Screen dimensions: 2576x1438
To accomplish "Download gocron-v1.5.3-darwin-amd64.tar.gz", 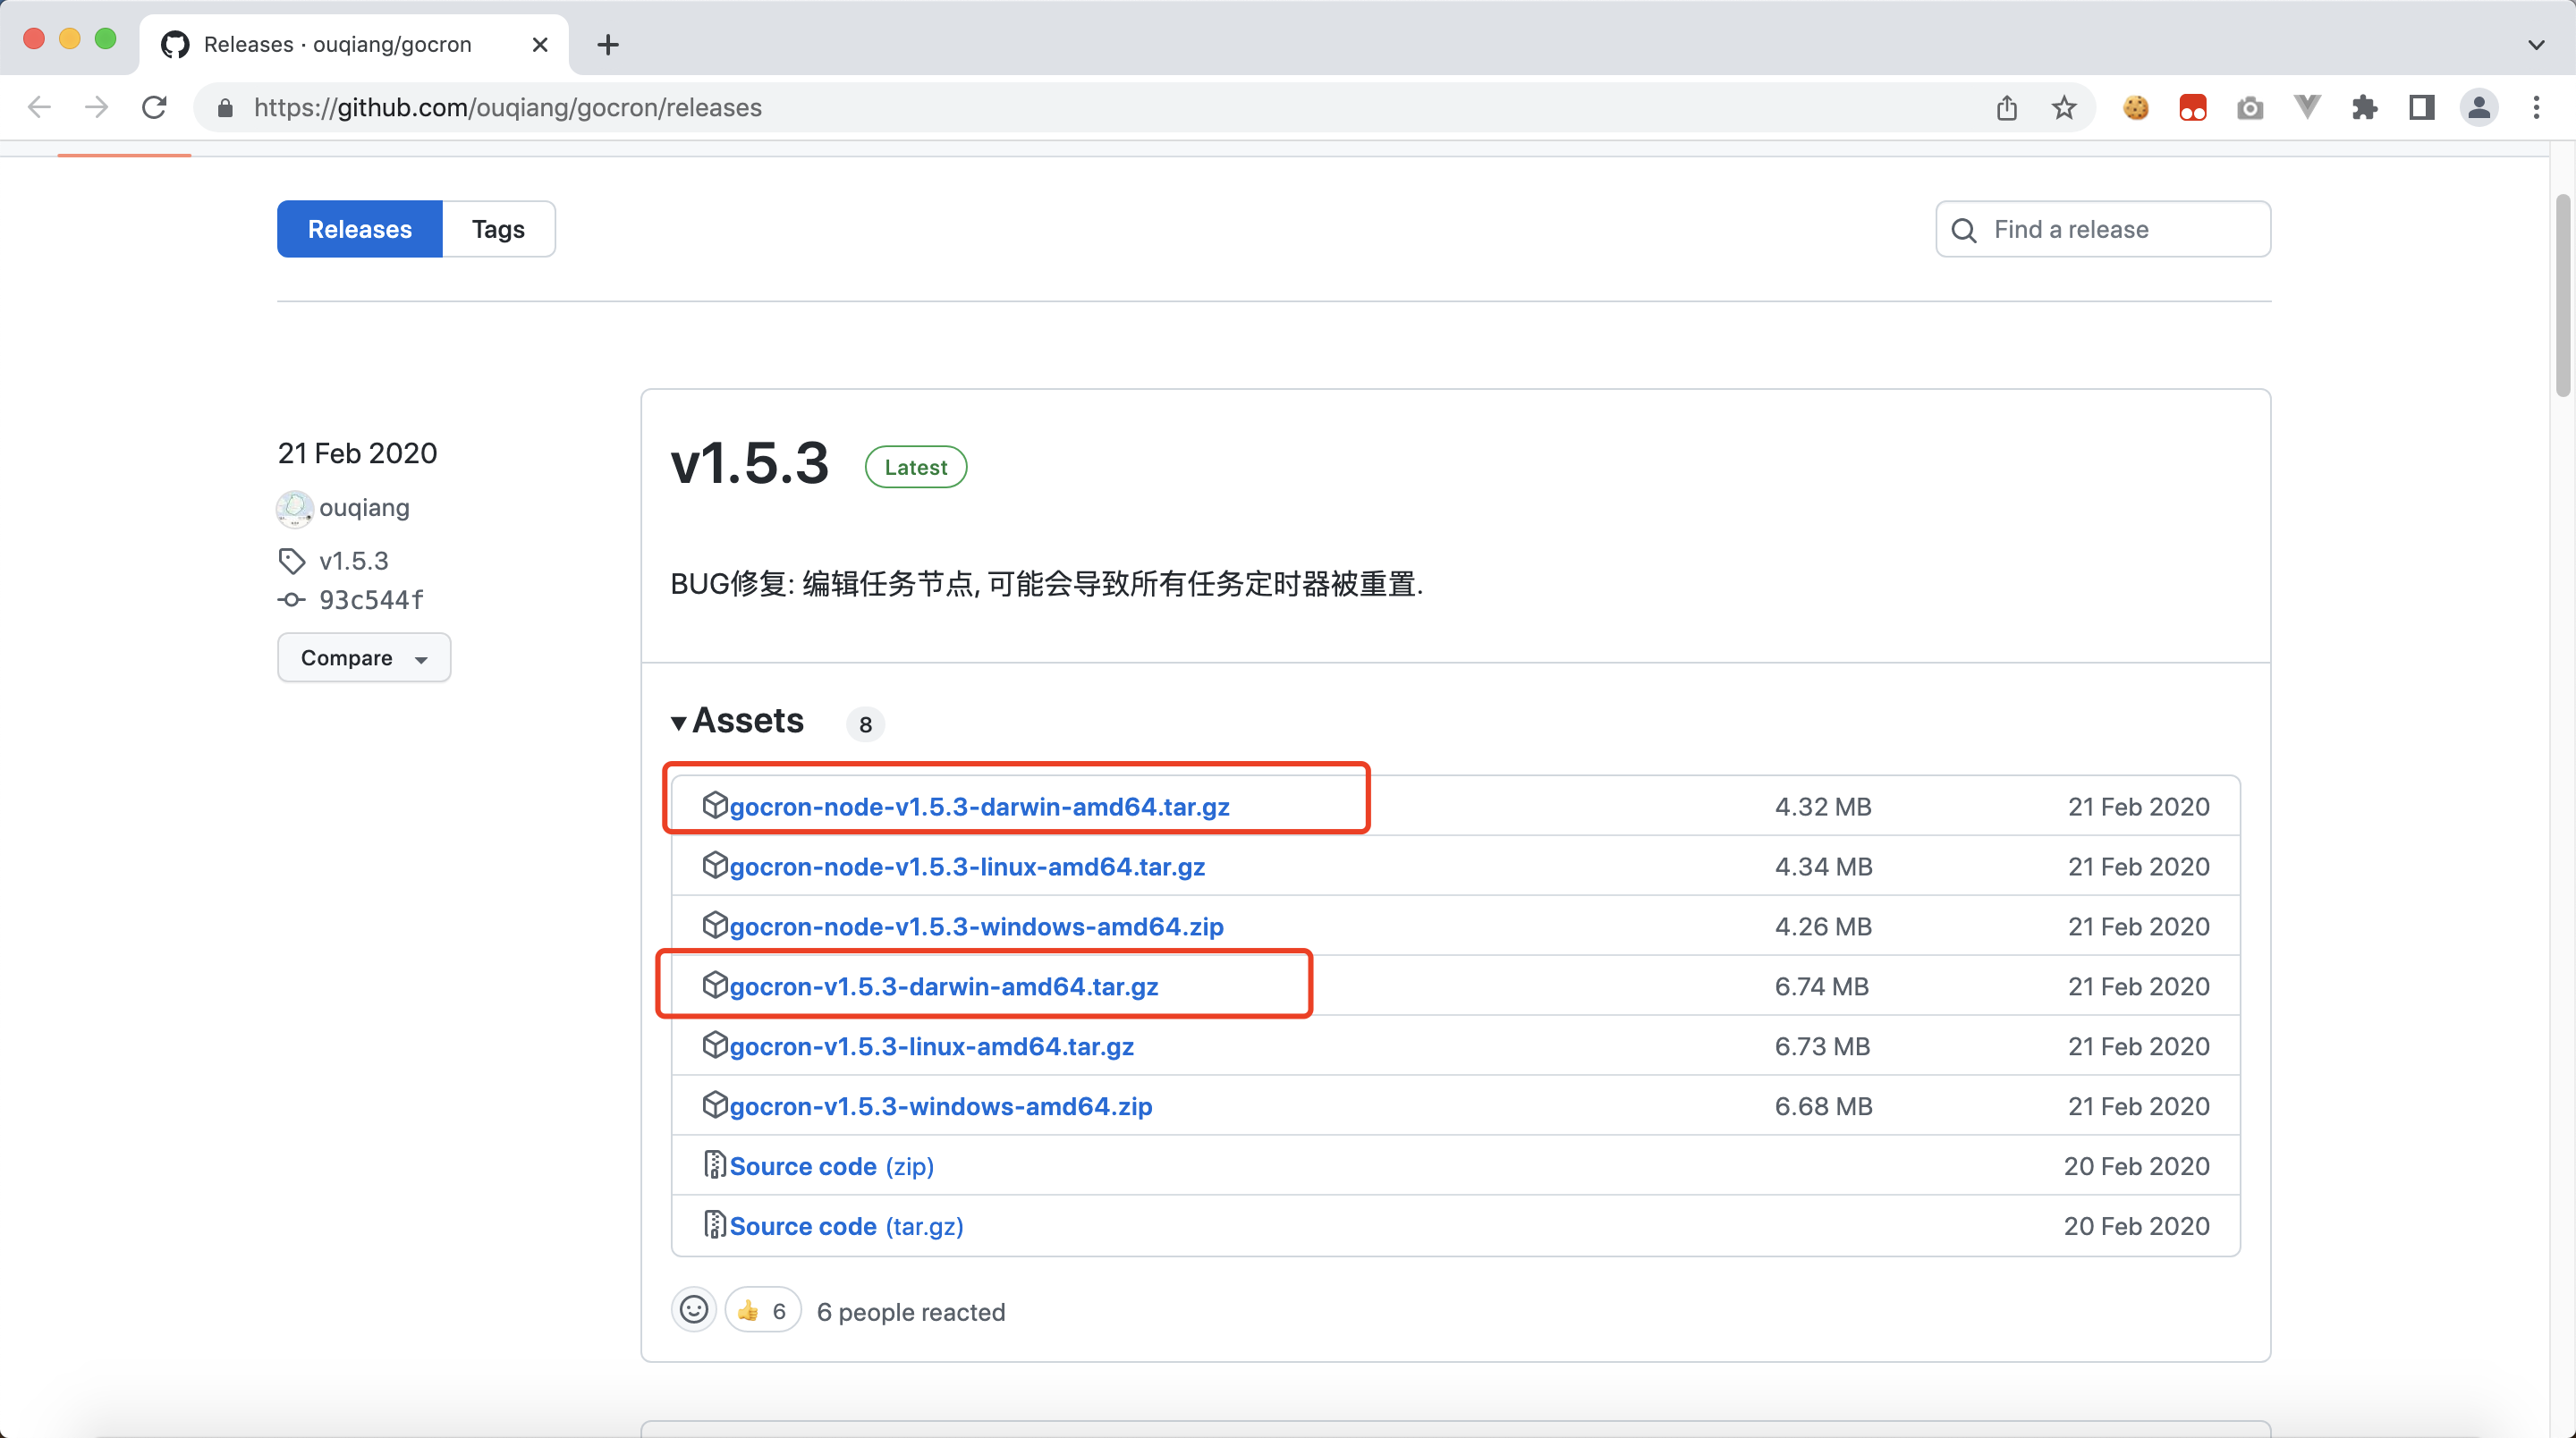I will click(x=943, y=986).
